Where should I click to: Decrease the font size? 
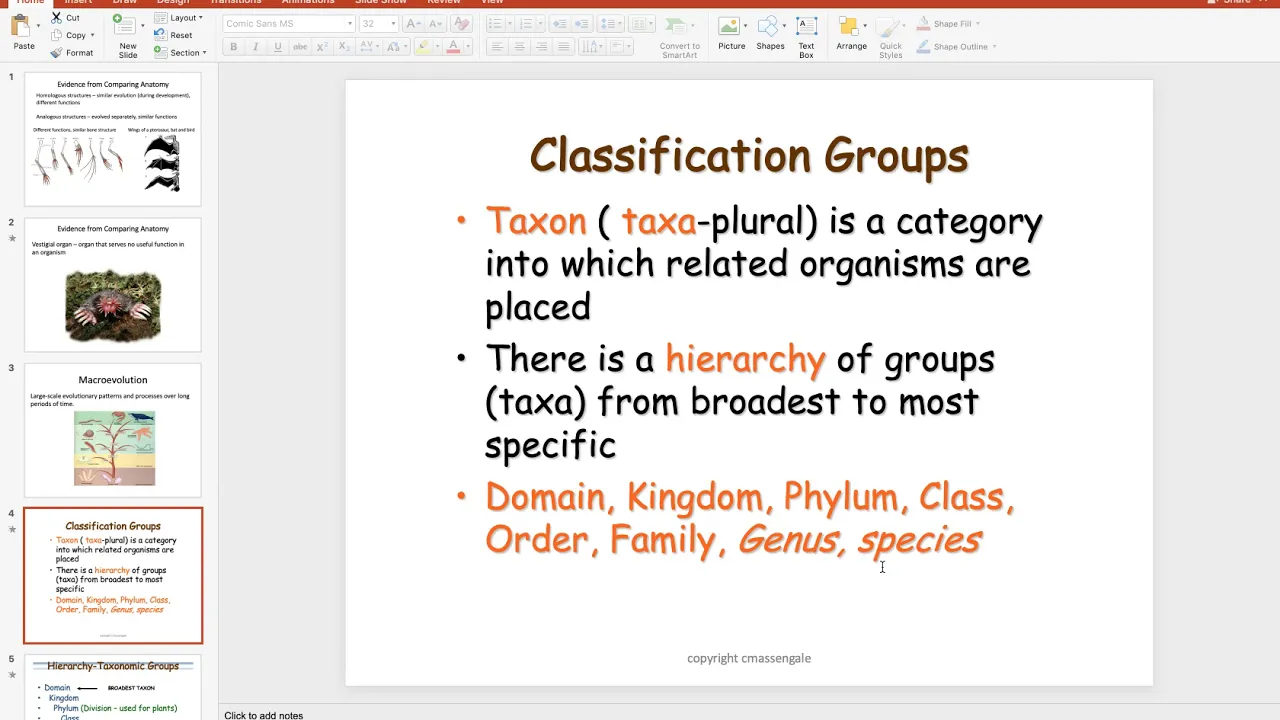coord(437,23)
